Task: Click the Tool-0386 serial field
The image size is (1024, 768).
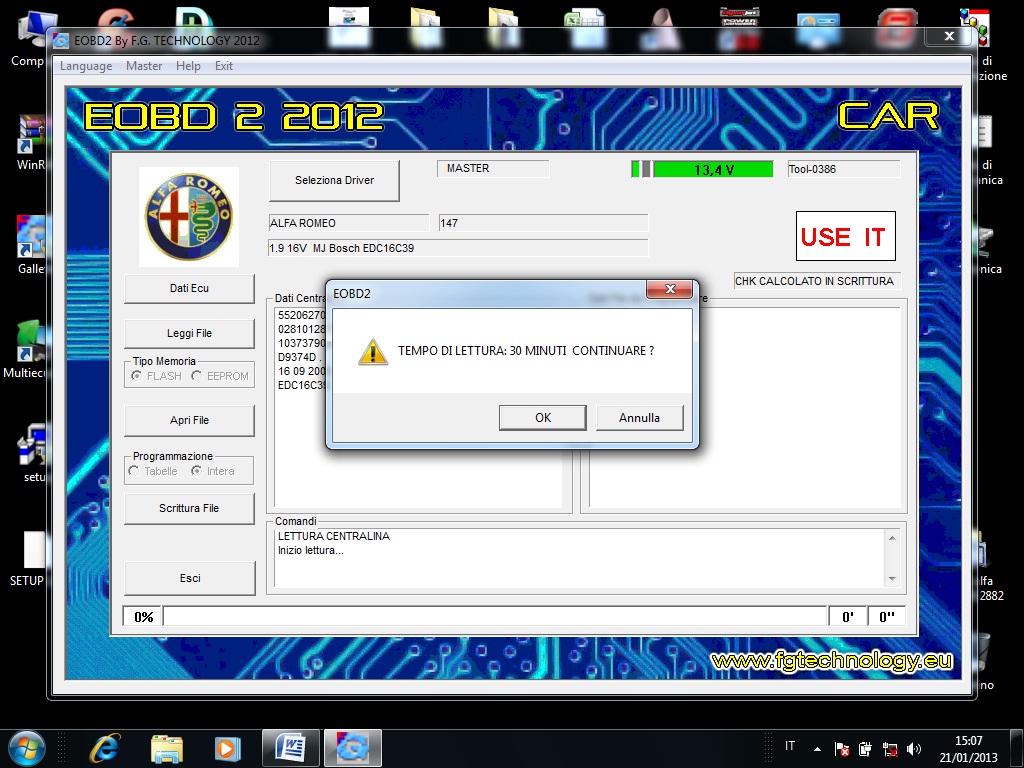Action: (x=844, y=169)
